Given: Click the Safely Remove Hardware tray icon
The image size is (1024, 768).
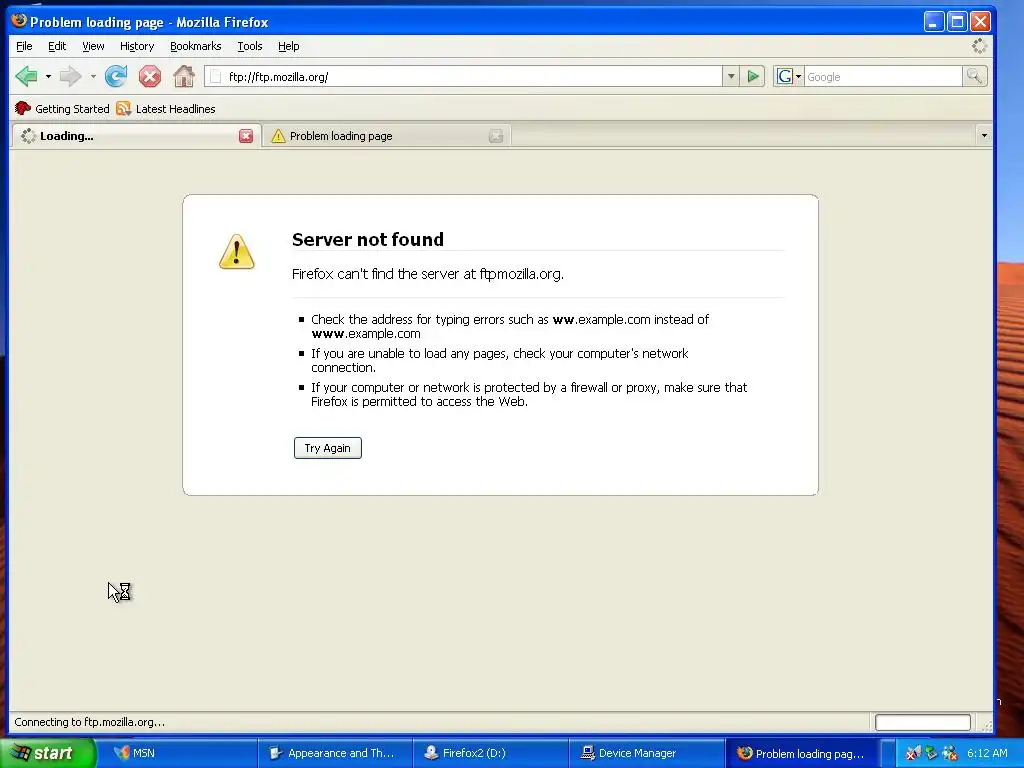Looking at the screenshot, I should click(x=931, y=753).
